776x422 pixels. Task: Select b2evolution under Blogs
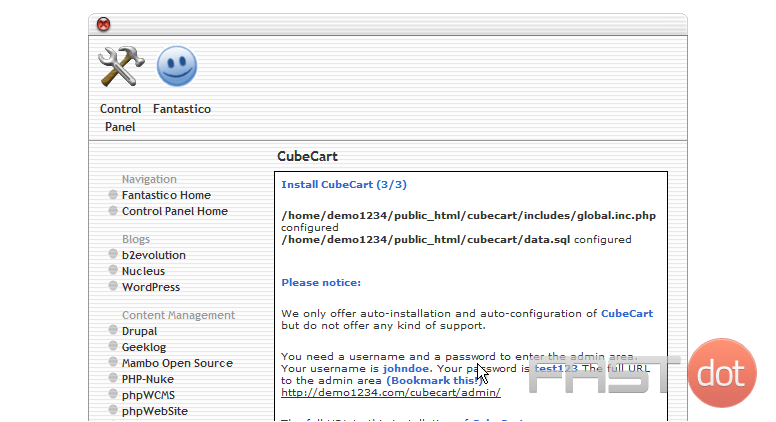tap(154, 255)
